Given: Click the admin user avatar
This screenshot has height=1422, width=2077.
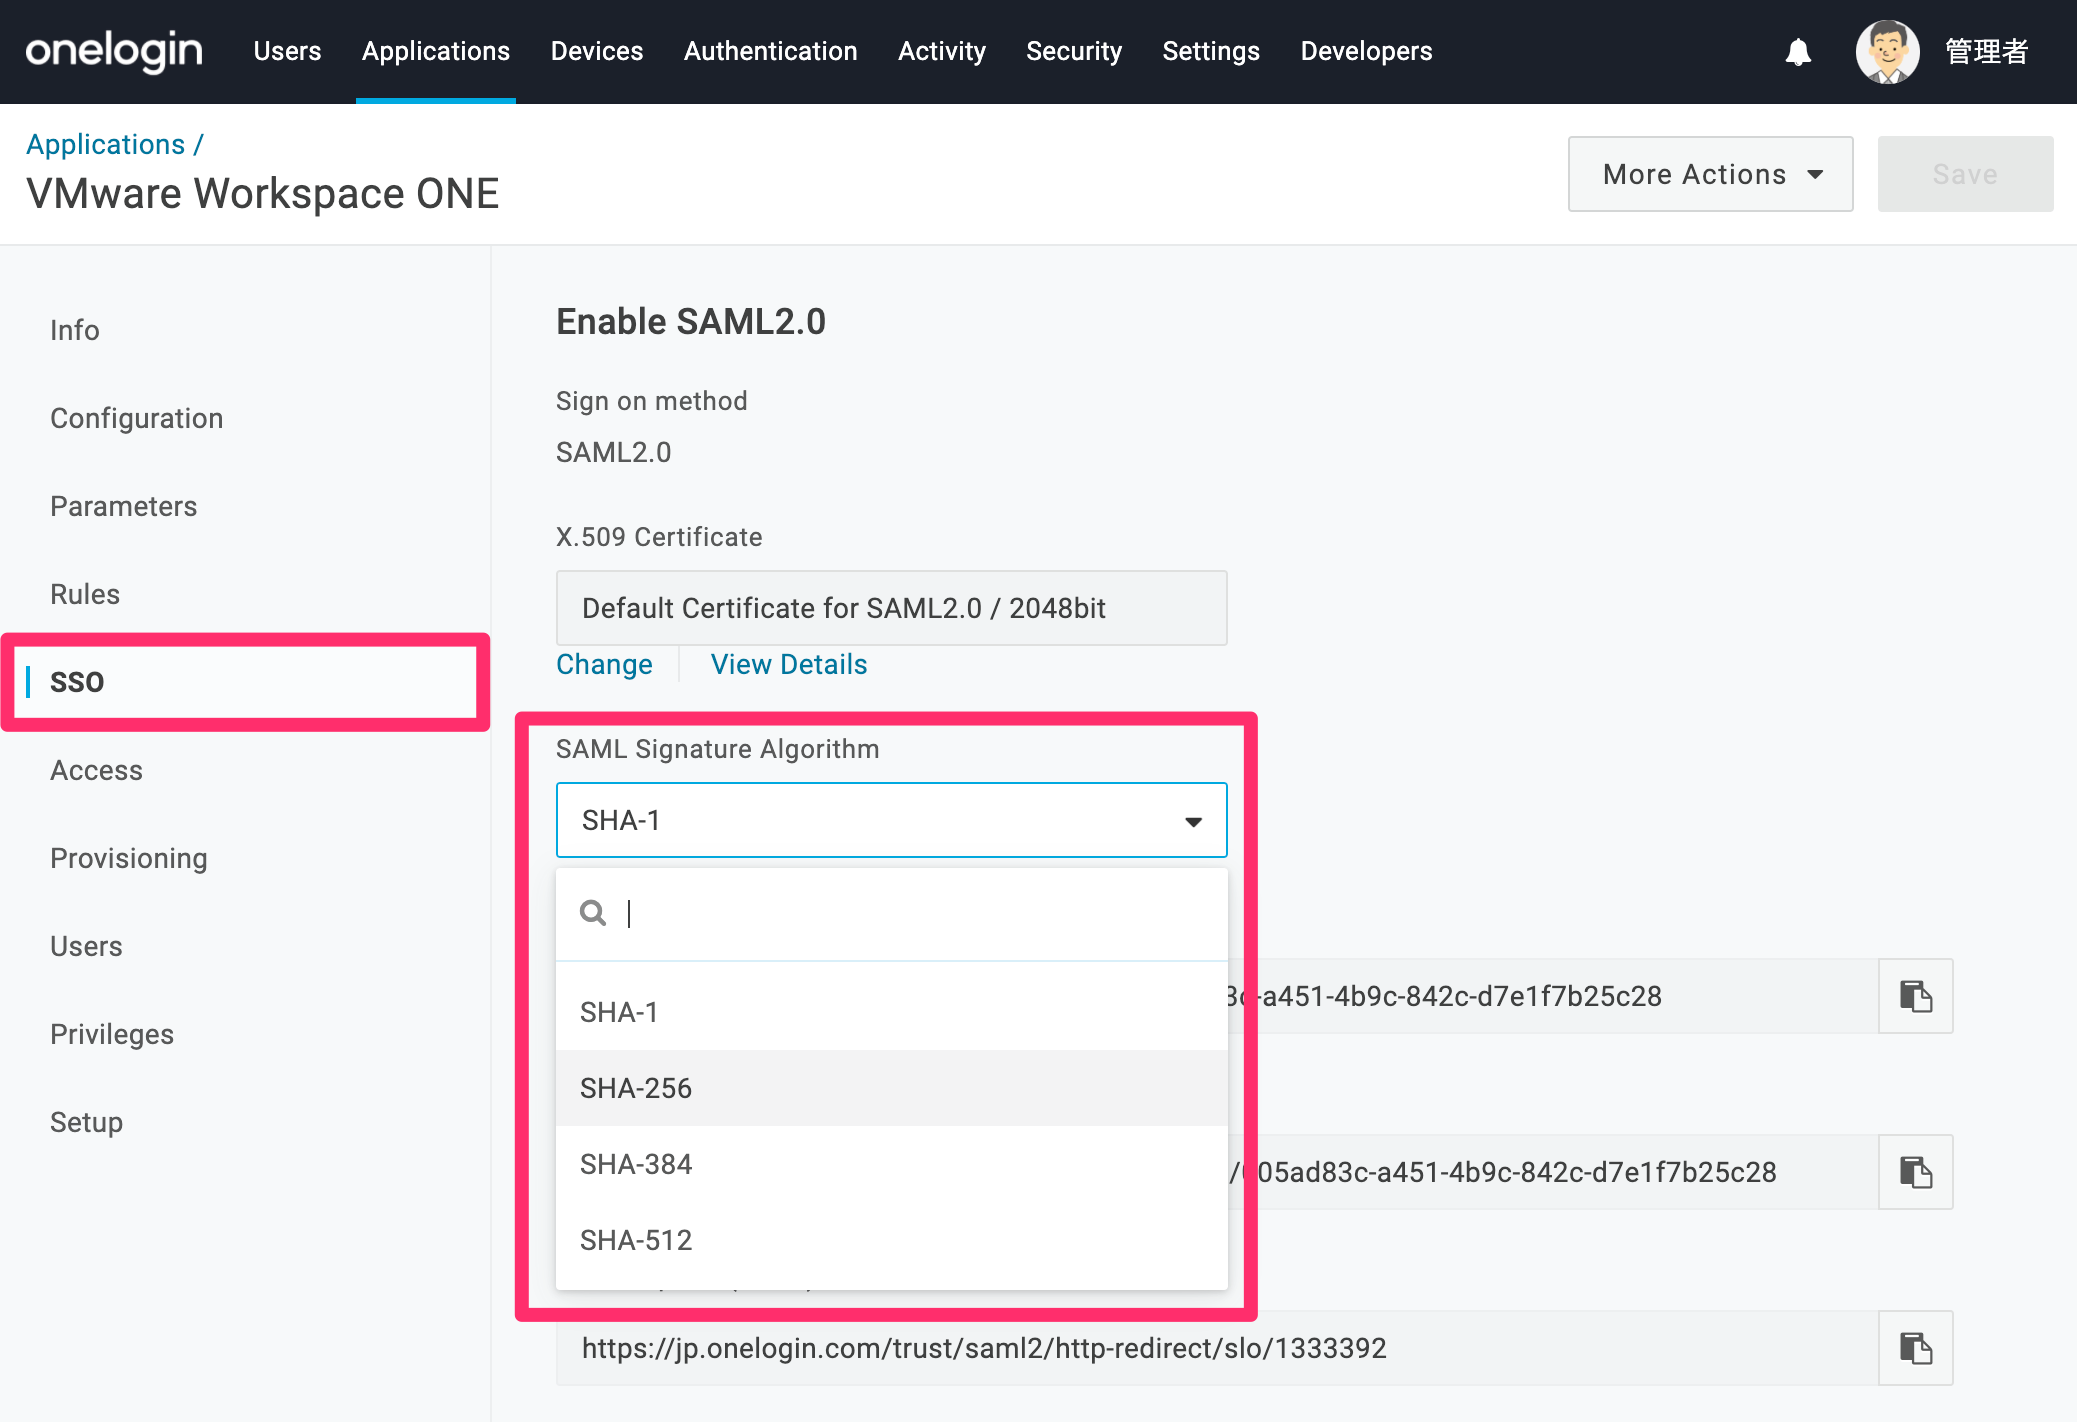Looking at the screenshot, I should coord(1887,52).
